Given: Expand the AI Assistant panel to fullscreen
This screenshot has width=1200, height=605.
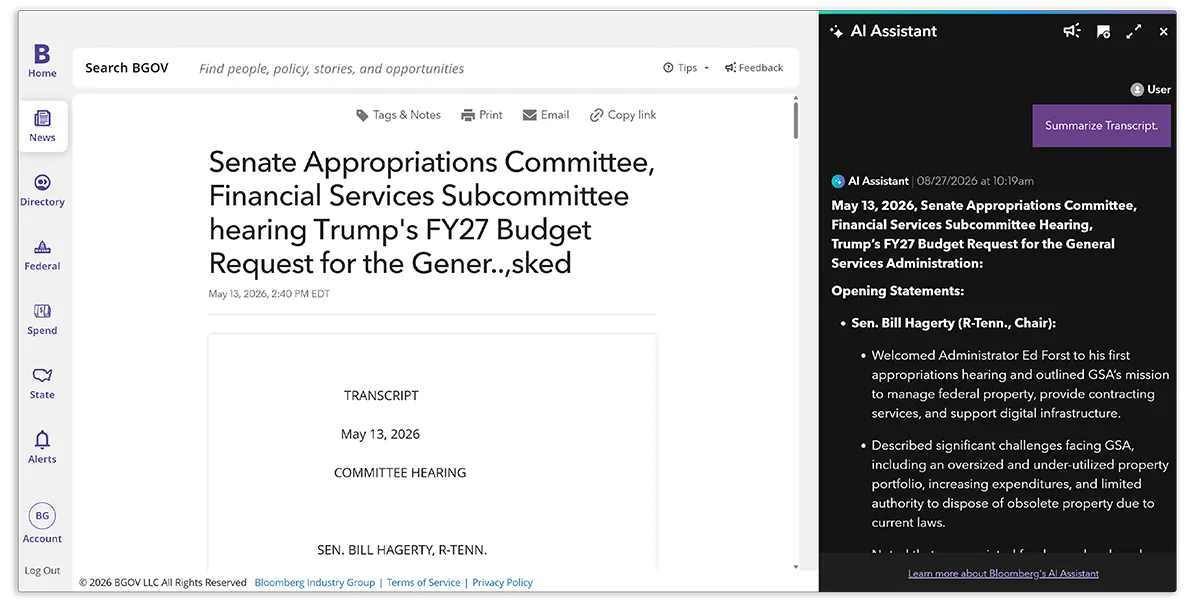Looking at the screenshot, I should (1133, 31).
